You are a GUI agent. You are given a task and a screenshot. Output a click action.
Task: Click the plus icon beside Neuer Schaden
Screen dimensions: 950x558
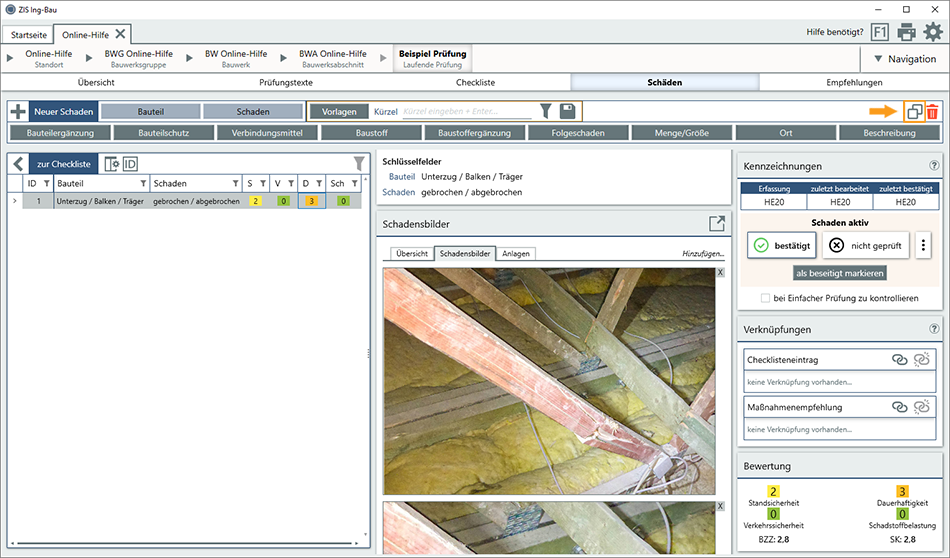click(18, 111)
